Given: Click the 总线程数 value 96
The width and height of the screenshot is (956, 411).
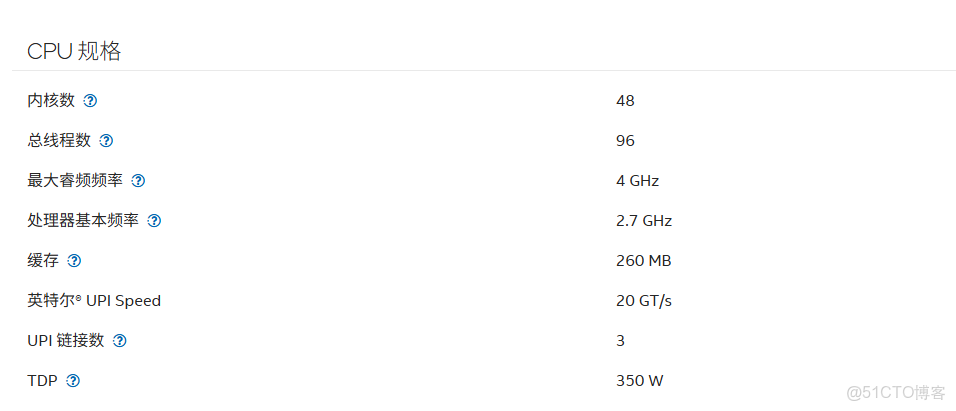Looking at the screenshot, I should click(x=625, y=141).
